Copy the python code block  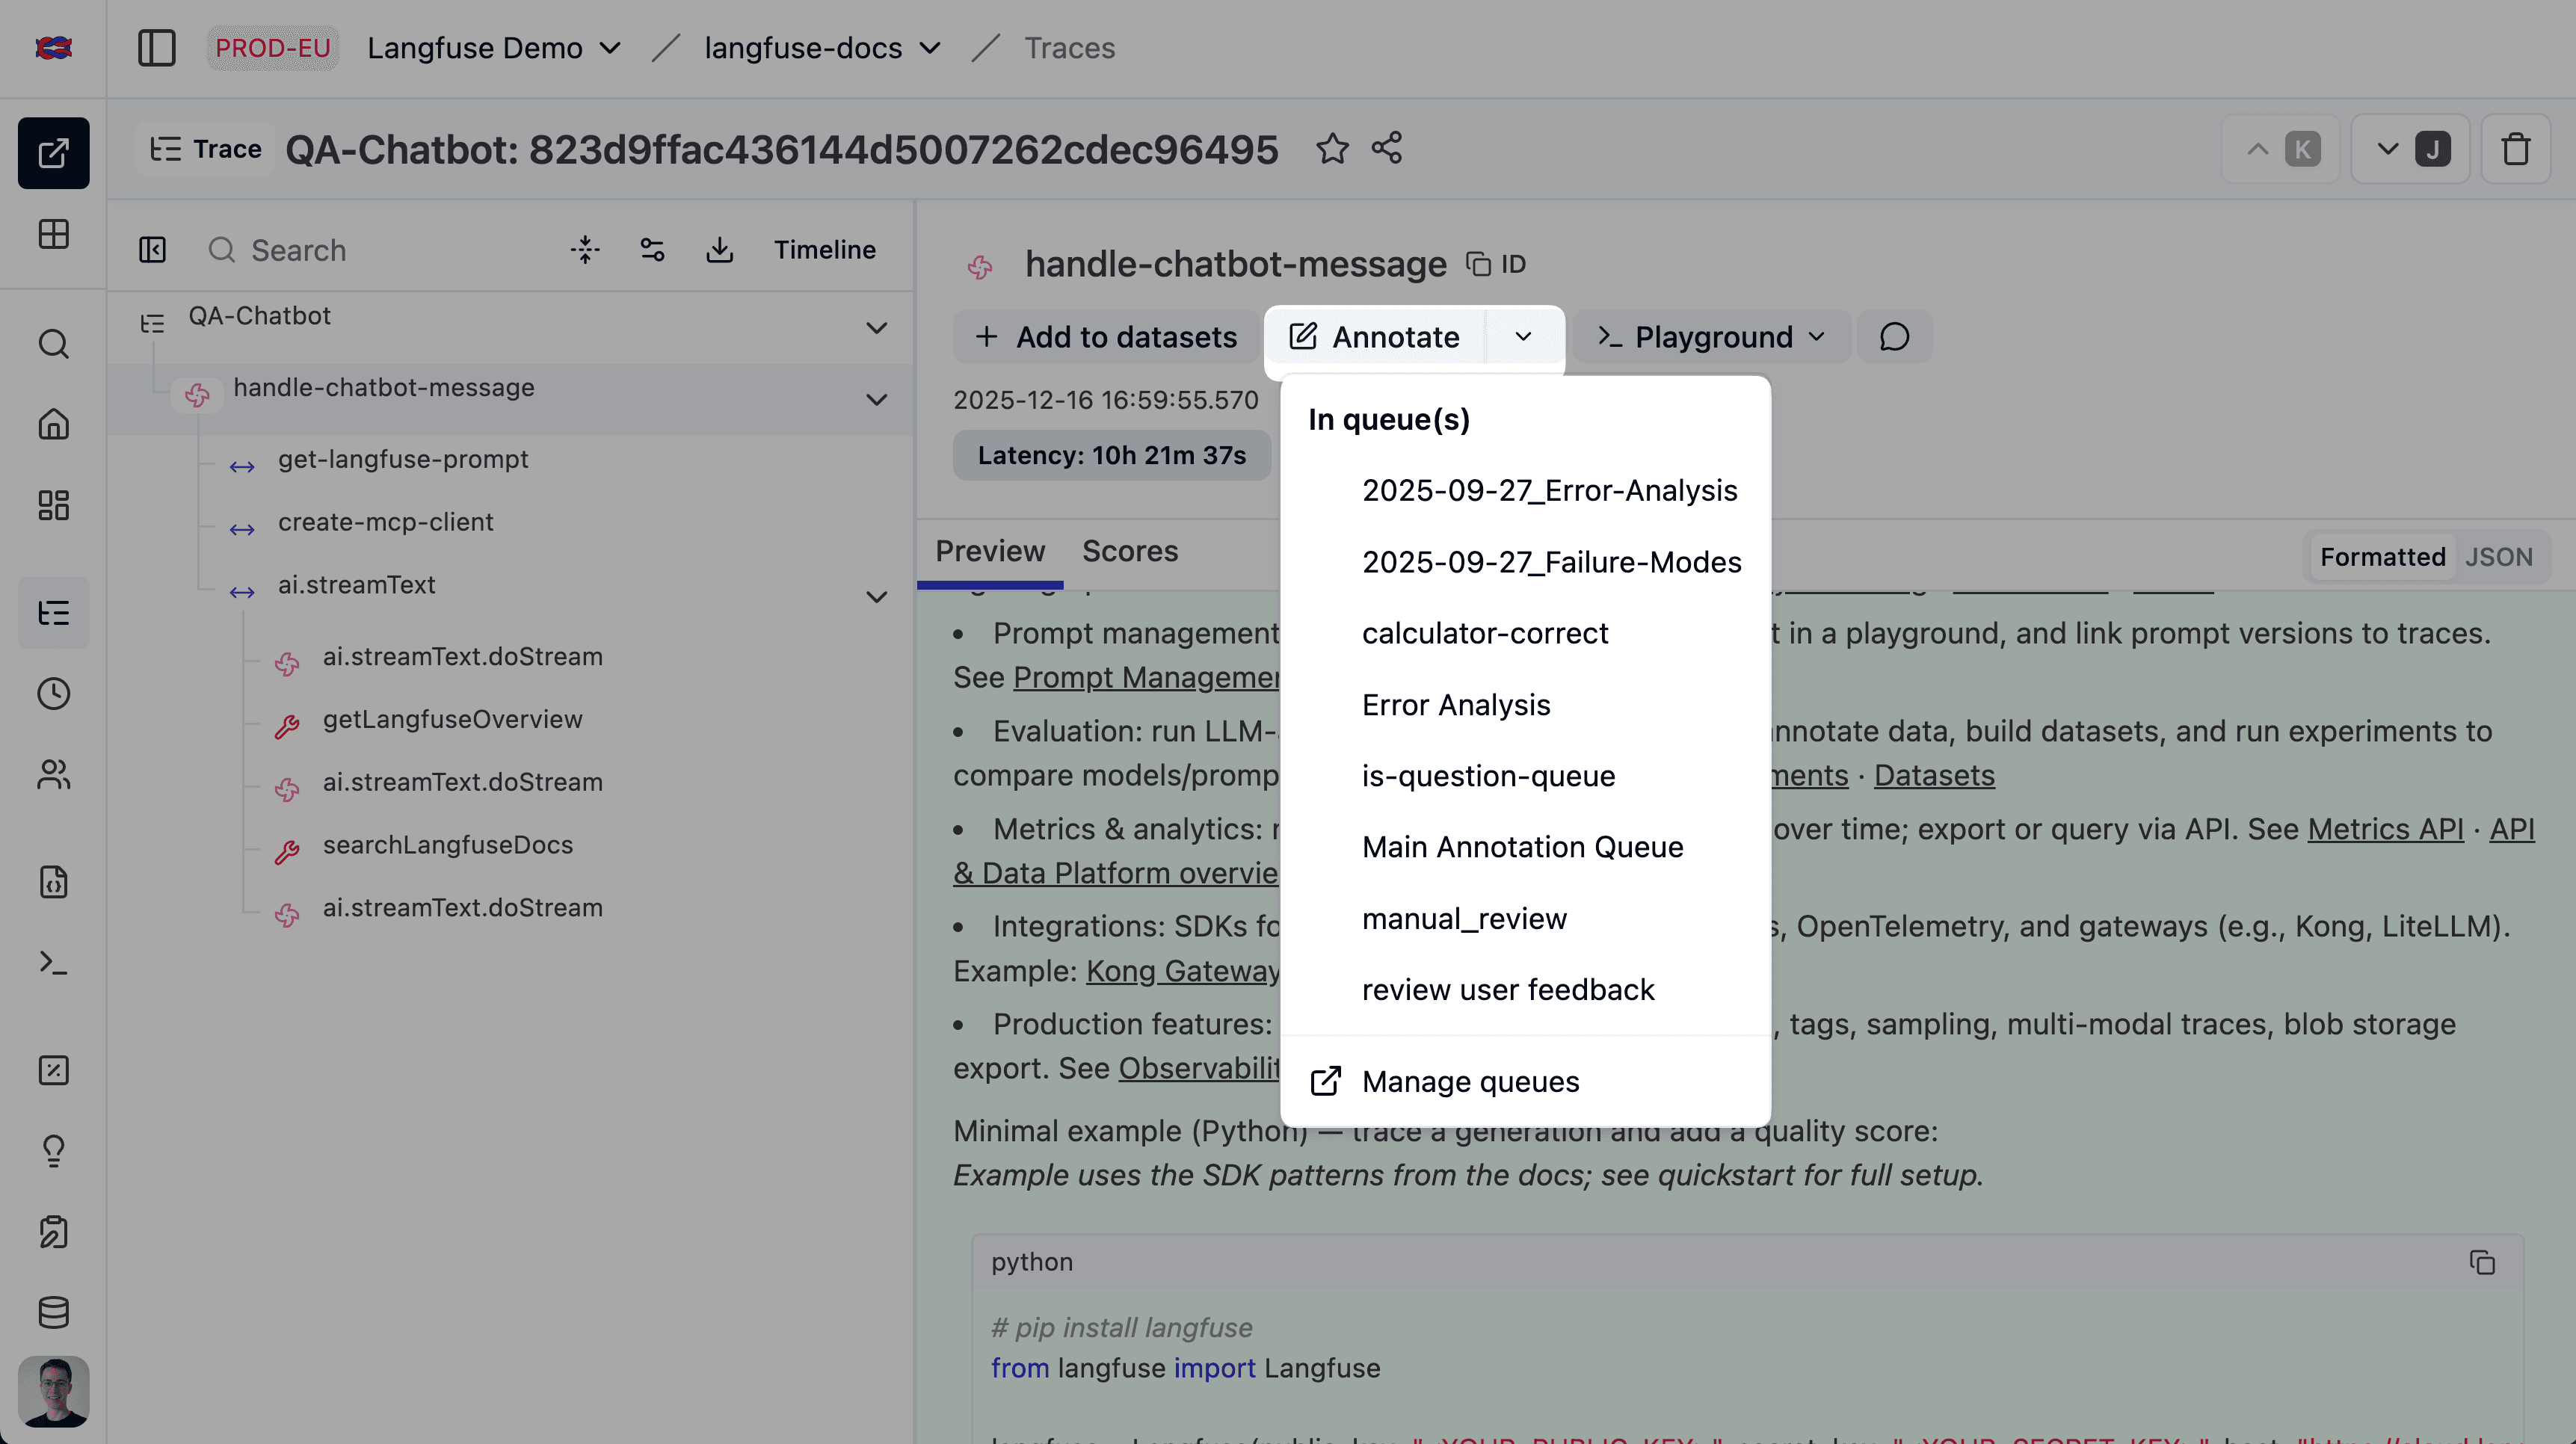[2482, 1262]
